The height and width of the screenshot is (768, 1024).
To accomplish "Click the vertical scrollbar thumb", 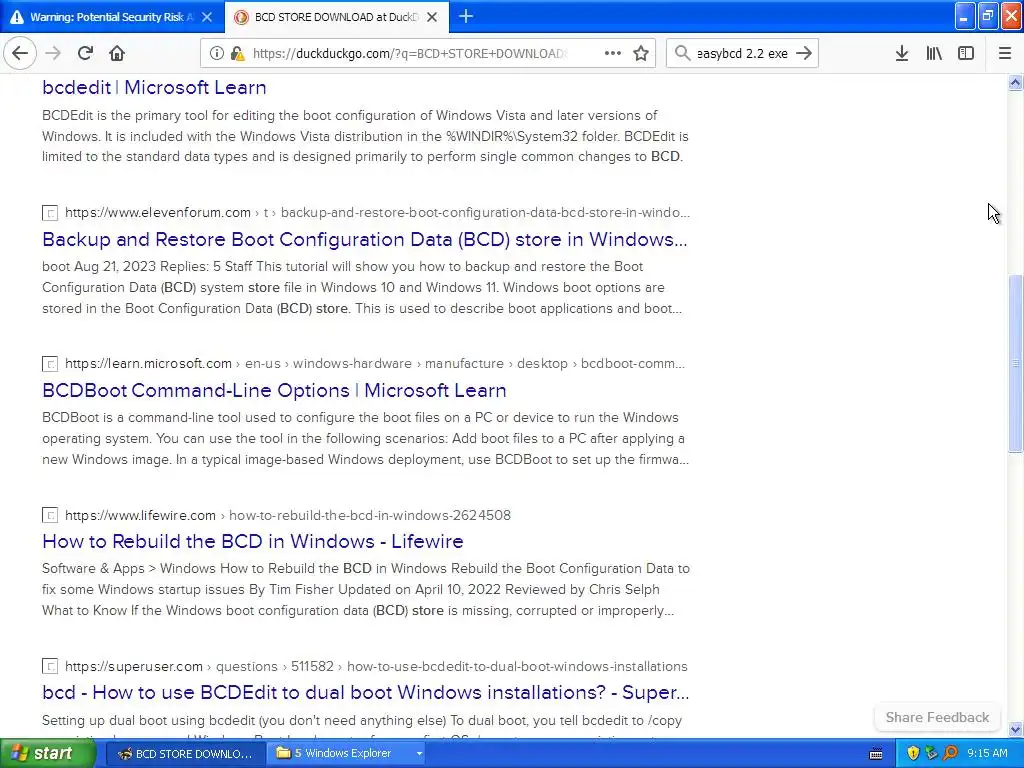I will click(1015, 363).
